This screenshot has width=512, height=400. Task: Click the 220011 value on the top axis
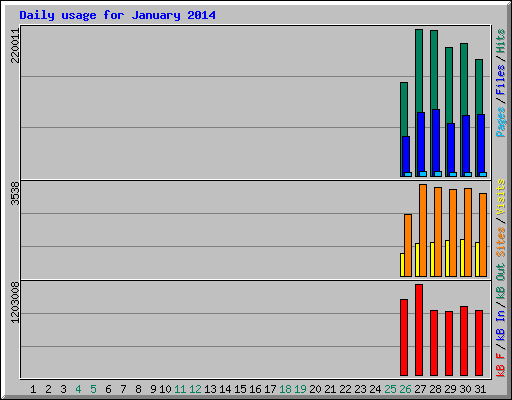(x=15, y=45)
